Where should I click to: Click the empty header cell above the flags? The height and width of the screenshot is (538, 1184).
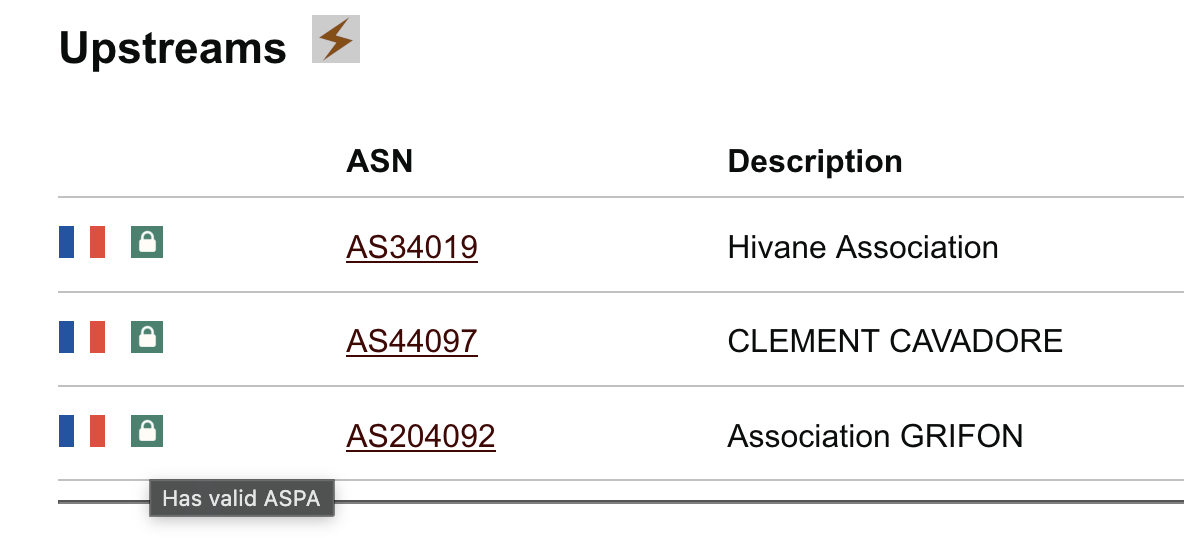[x=190, y=161]
